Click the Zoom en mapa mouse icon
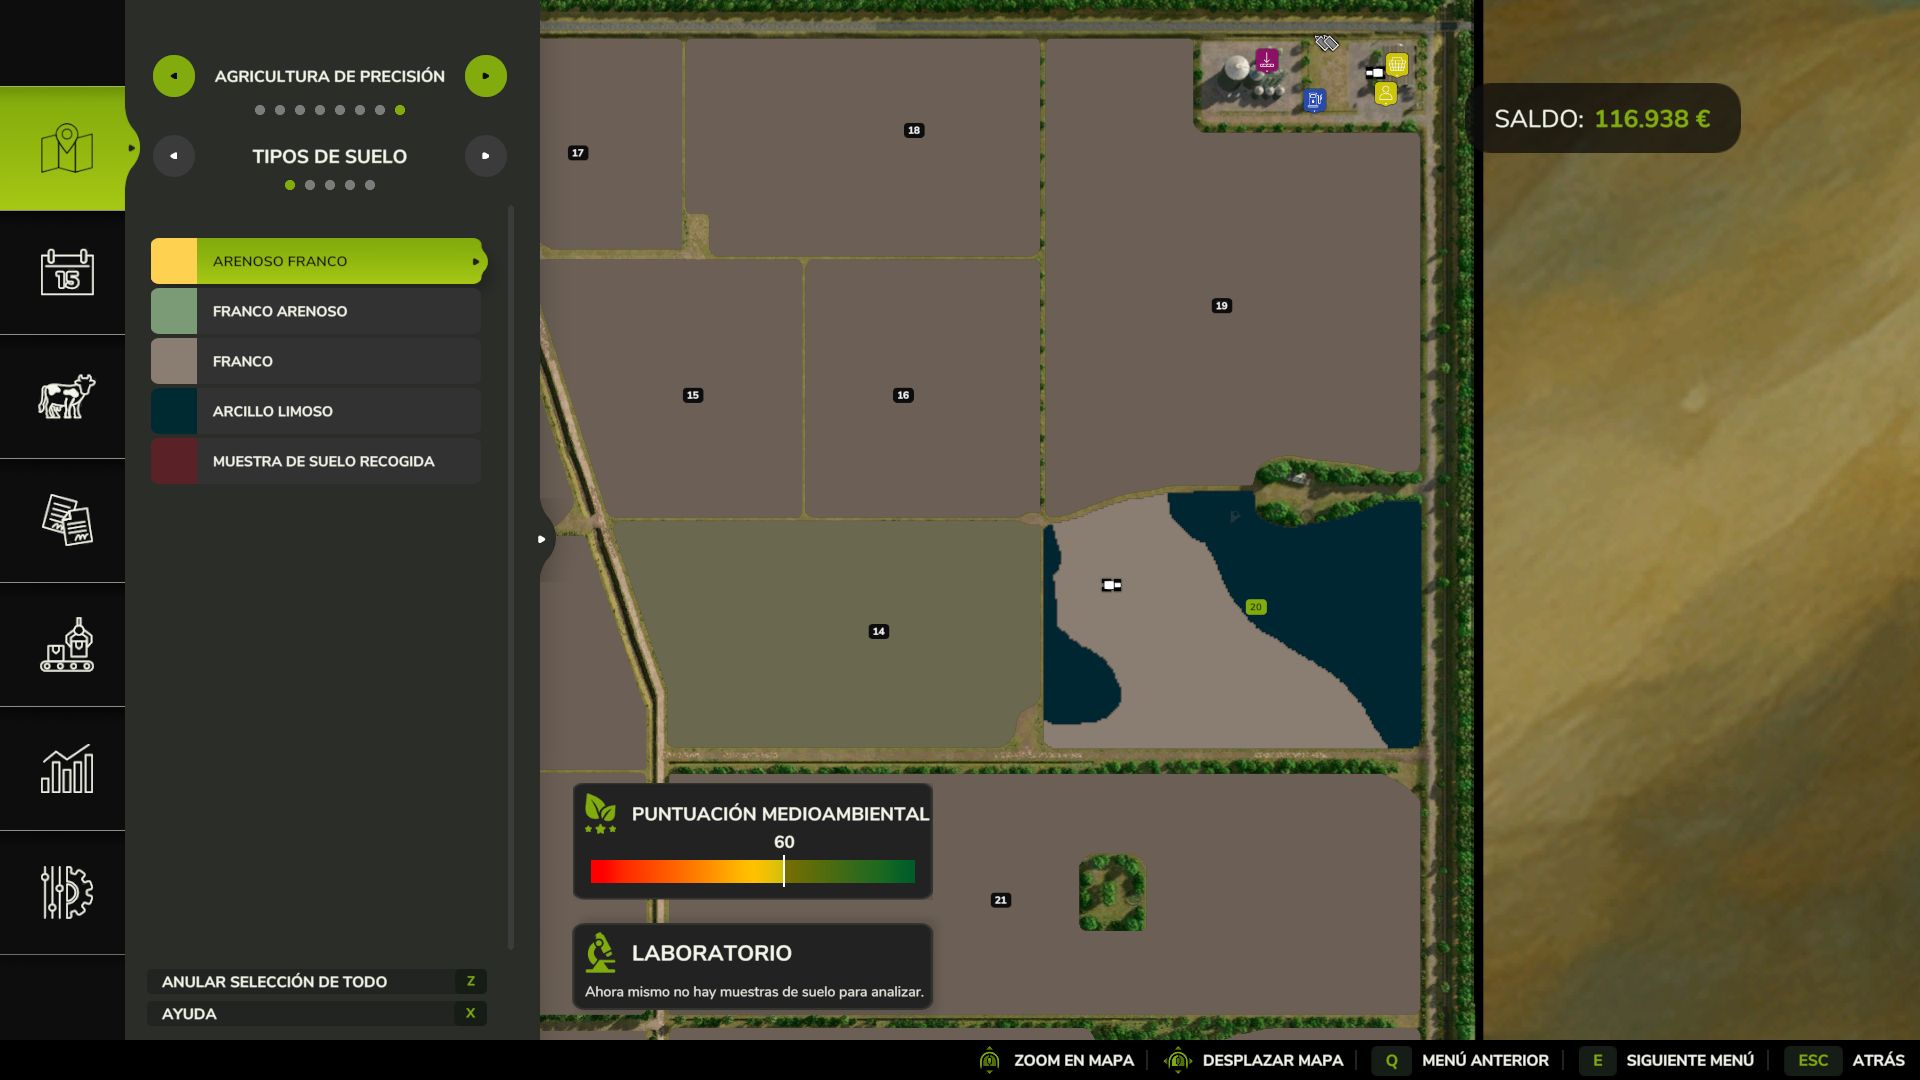This screenshot has width=1920, height=1080. 989,1060
